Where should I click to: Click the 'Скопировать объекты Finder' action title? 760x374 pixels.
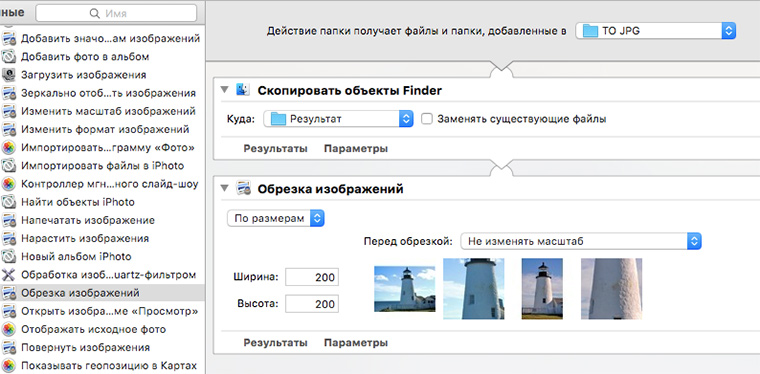pyautogui.click(x=349, y=91)
